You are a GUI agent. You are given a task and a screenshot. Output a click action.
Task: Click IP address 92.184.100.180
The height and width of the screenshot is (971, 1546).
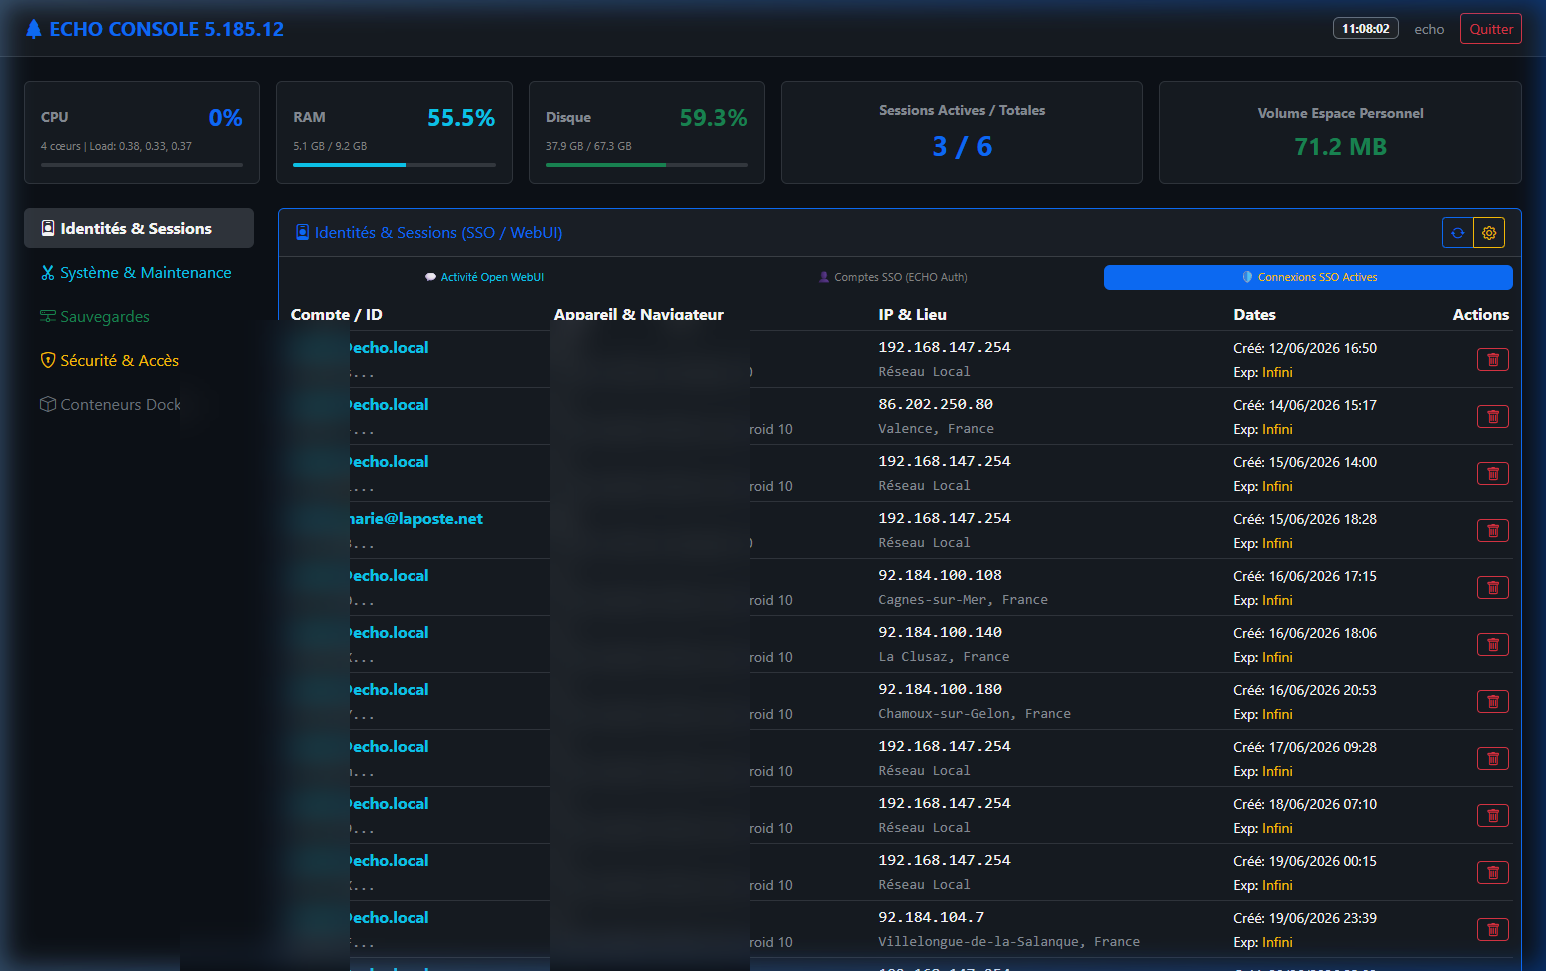tap(940, 689)
